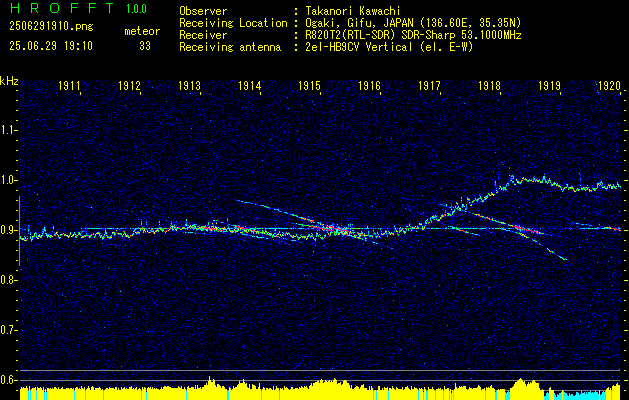Click the 1911 time marker

point(69,86)
